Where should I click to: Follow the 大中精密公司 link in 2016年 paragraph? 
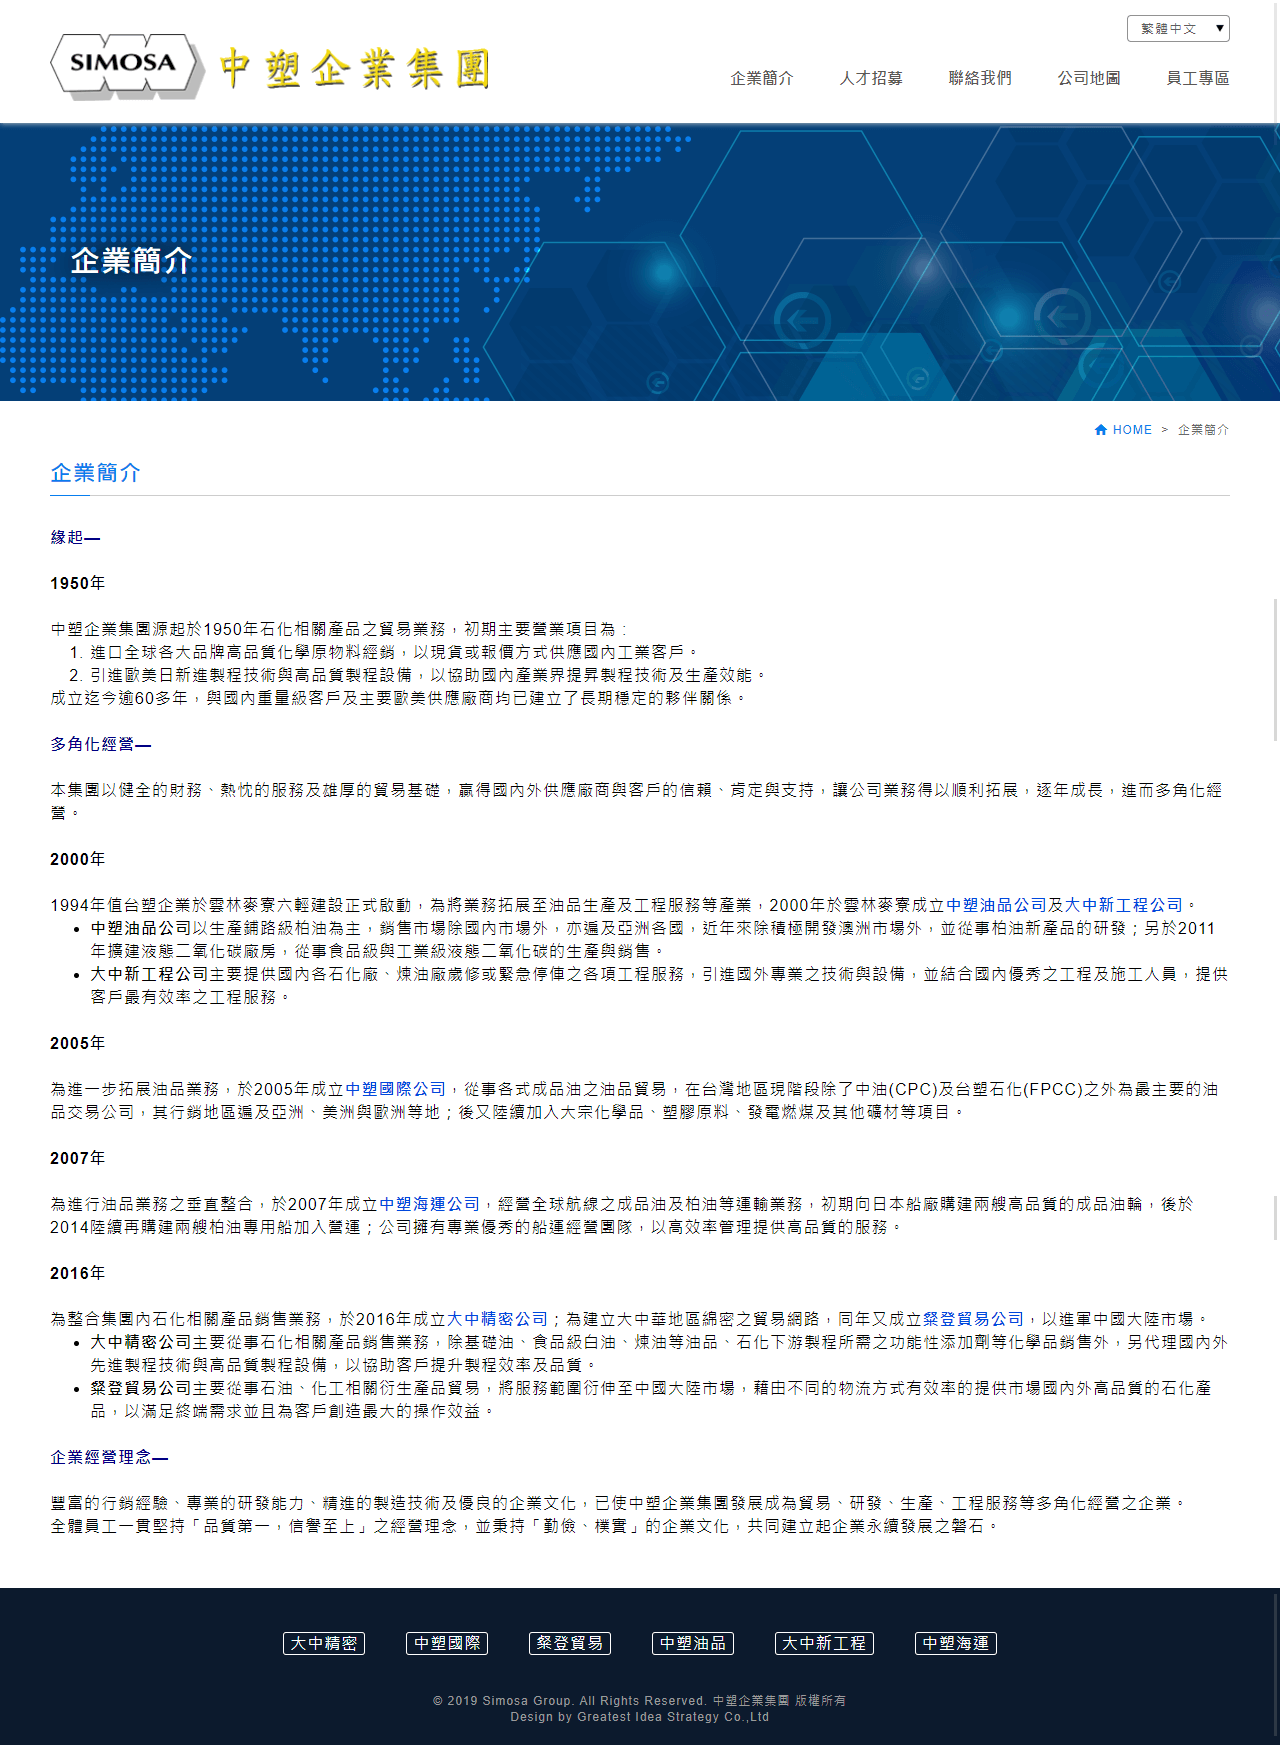[x=497, y=1319]
